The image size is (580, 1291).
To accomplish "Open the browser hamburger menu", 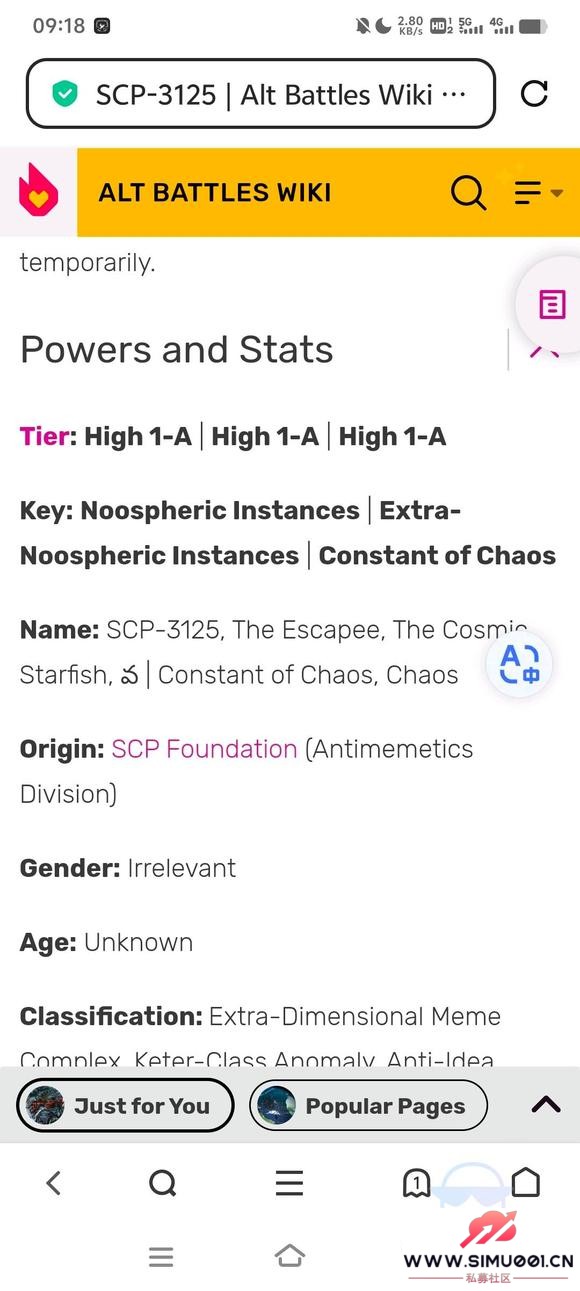I will point(290,1183).
